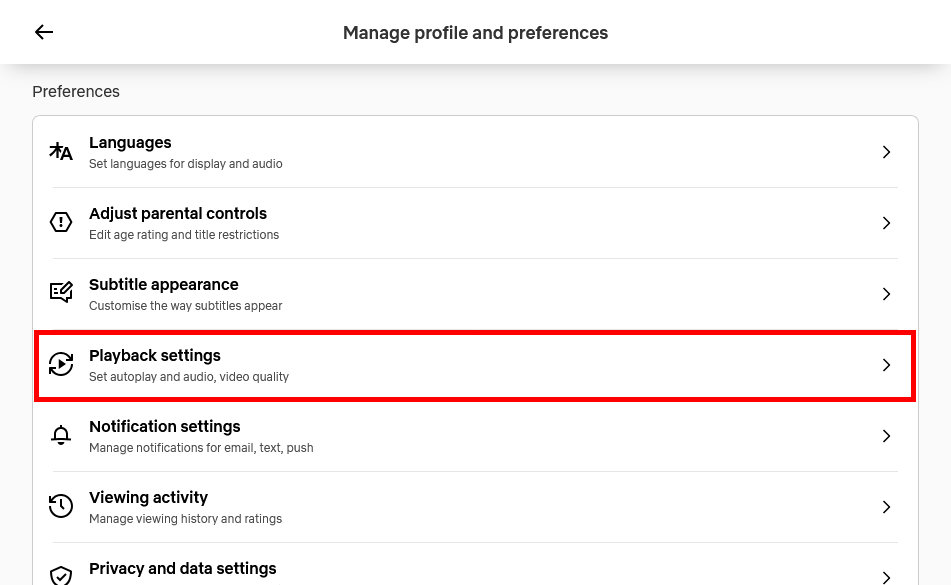Click the Notification settings bell icon

pyautogui.click(x=61, y=435)
